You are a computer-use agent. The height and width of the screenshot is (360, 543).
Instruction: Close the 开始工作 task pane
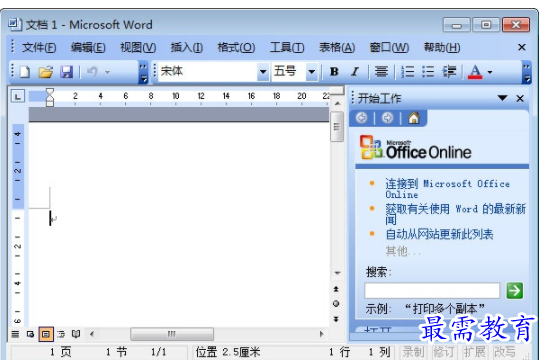point(520,98)
